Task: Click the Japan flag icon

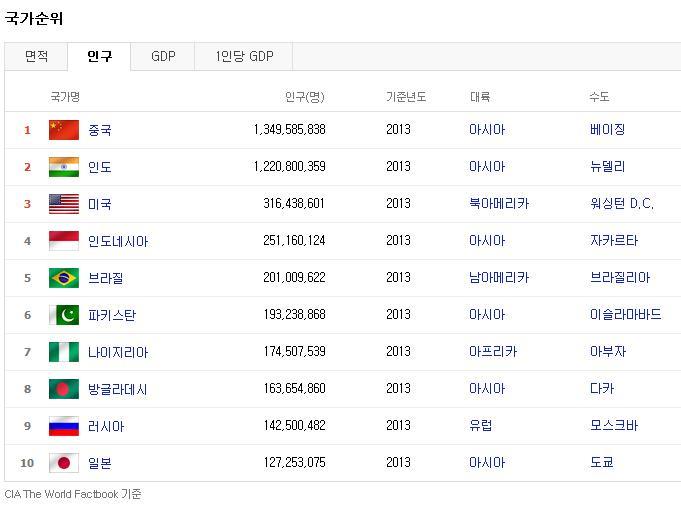Action: coord(64,463)
